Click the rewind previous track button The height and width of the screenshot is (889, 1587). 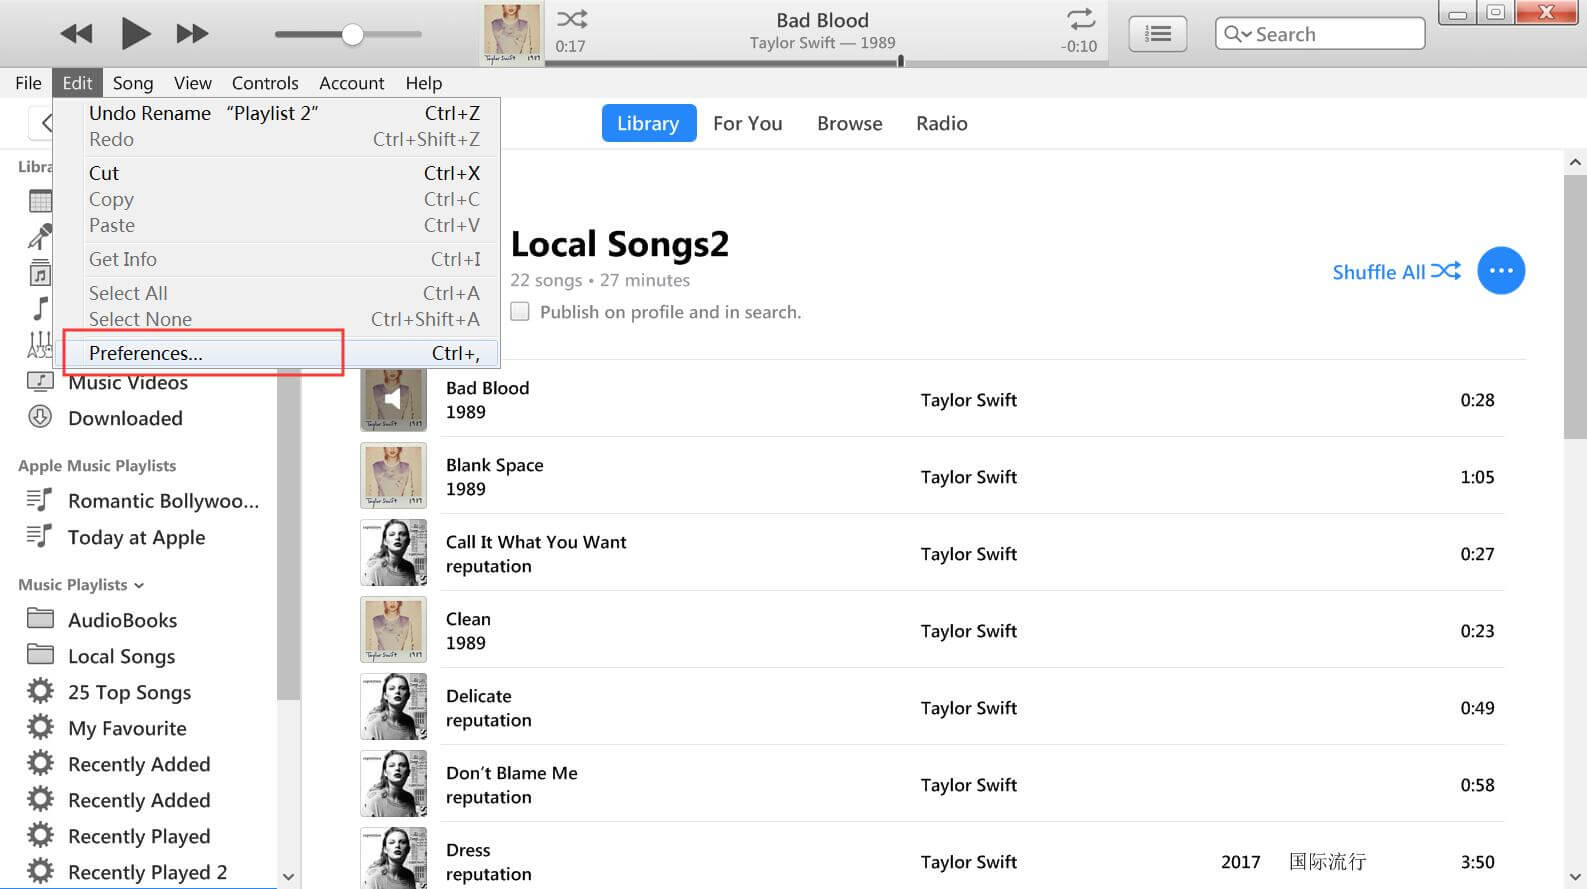coord(76,34)
